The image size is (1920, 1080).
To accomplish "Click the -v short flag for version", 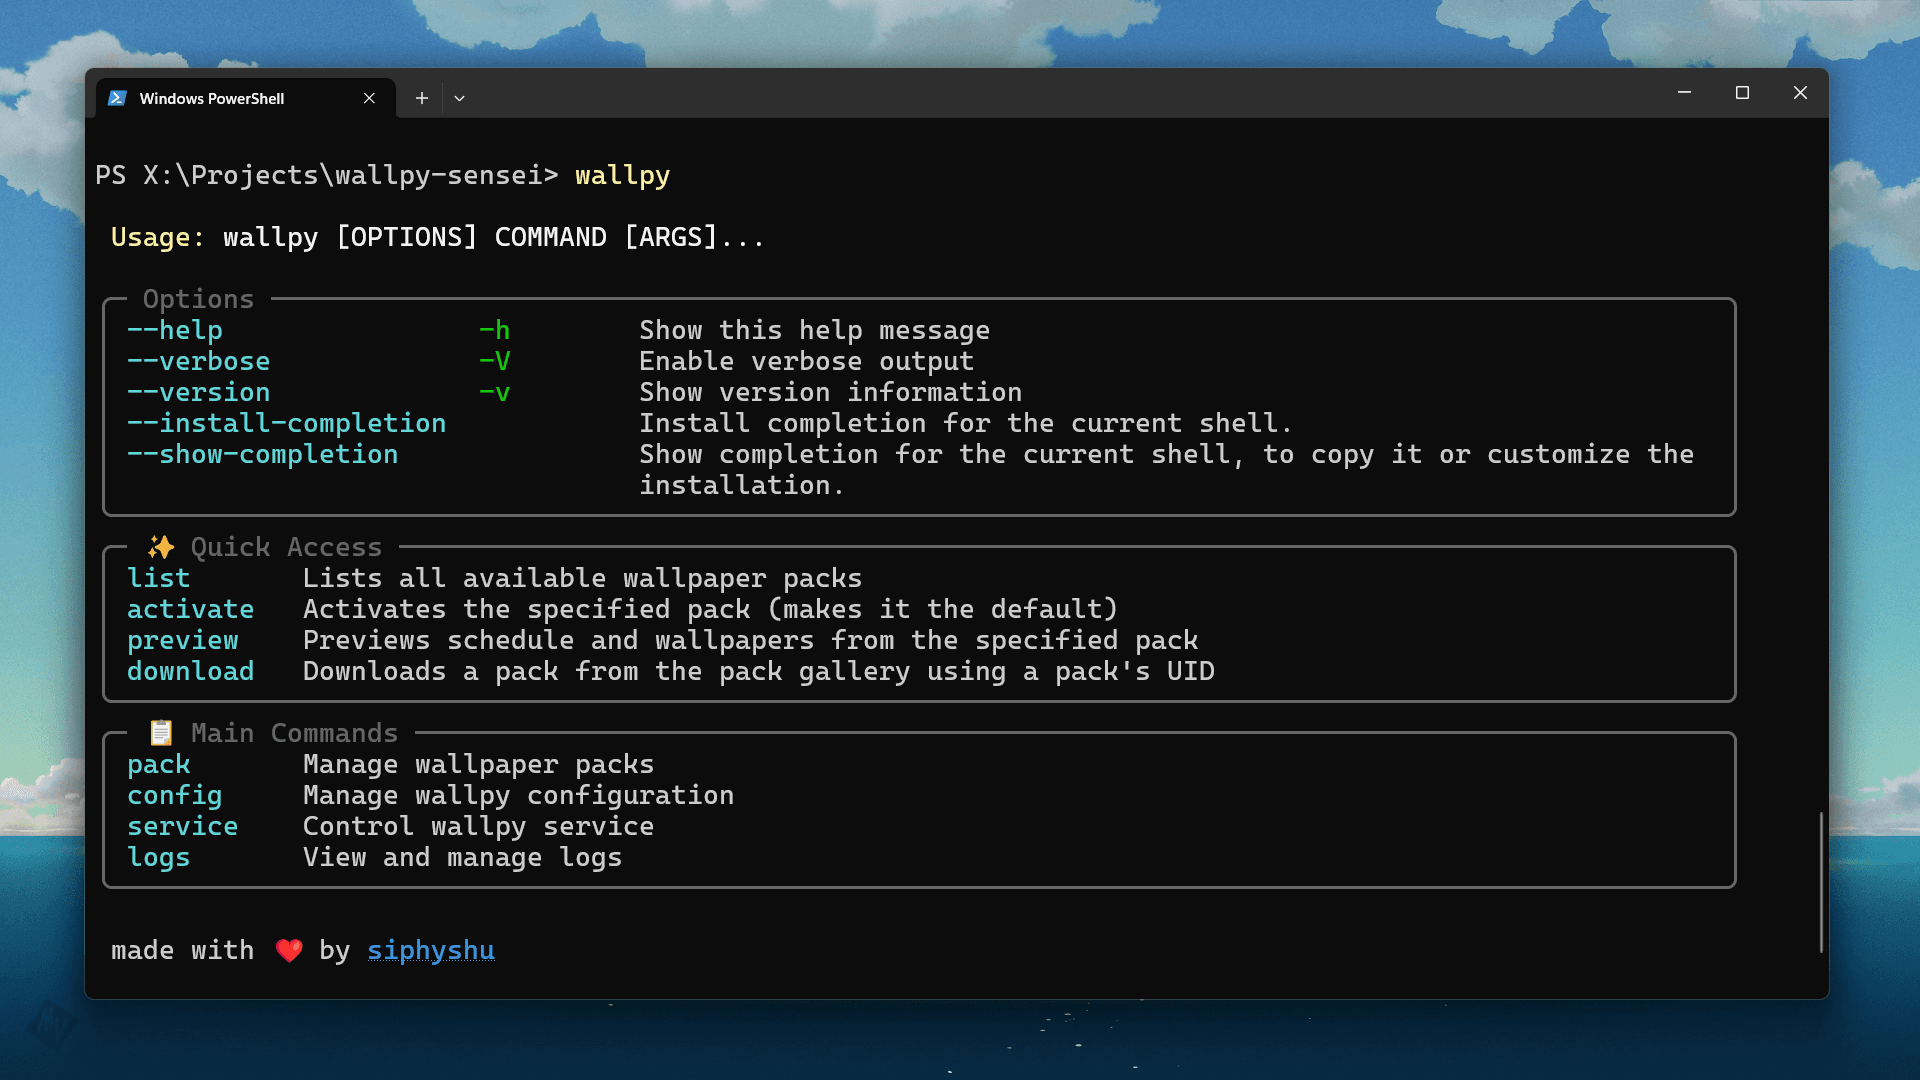I will [495, 392].
